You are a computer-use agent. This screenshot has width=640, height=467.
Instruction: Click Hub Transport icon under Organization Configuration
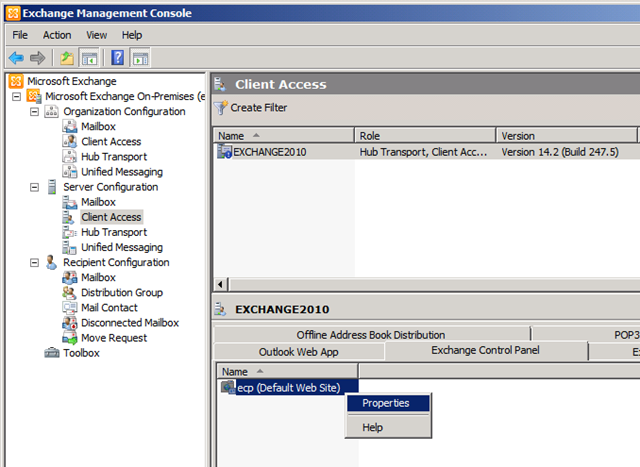[x=70, y=157]
